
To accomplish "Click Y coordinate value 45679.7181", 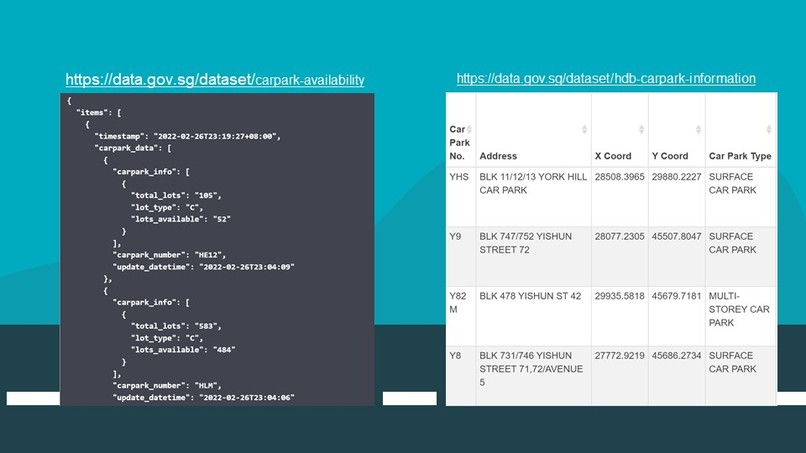I will (676, 296).
